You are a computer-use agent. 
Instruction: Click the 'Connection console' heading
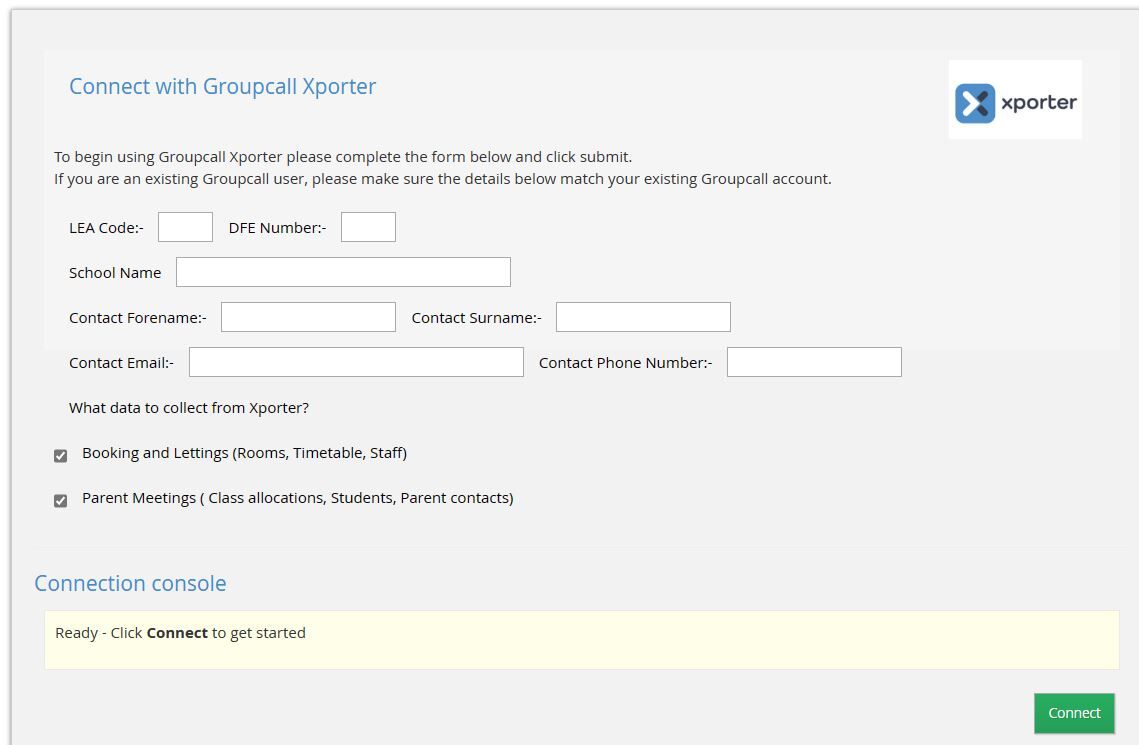point(130,583)
